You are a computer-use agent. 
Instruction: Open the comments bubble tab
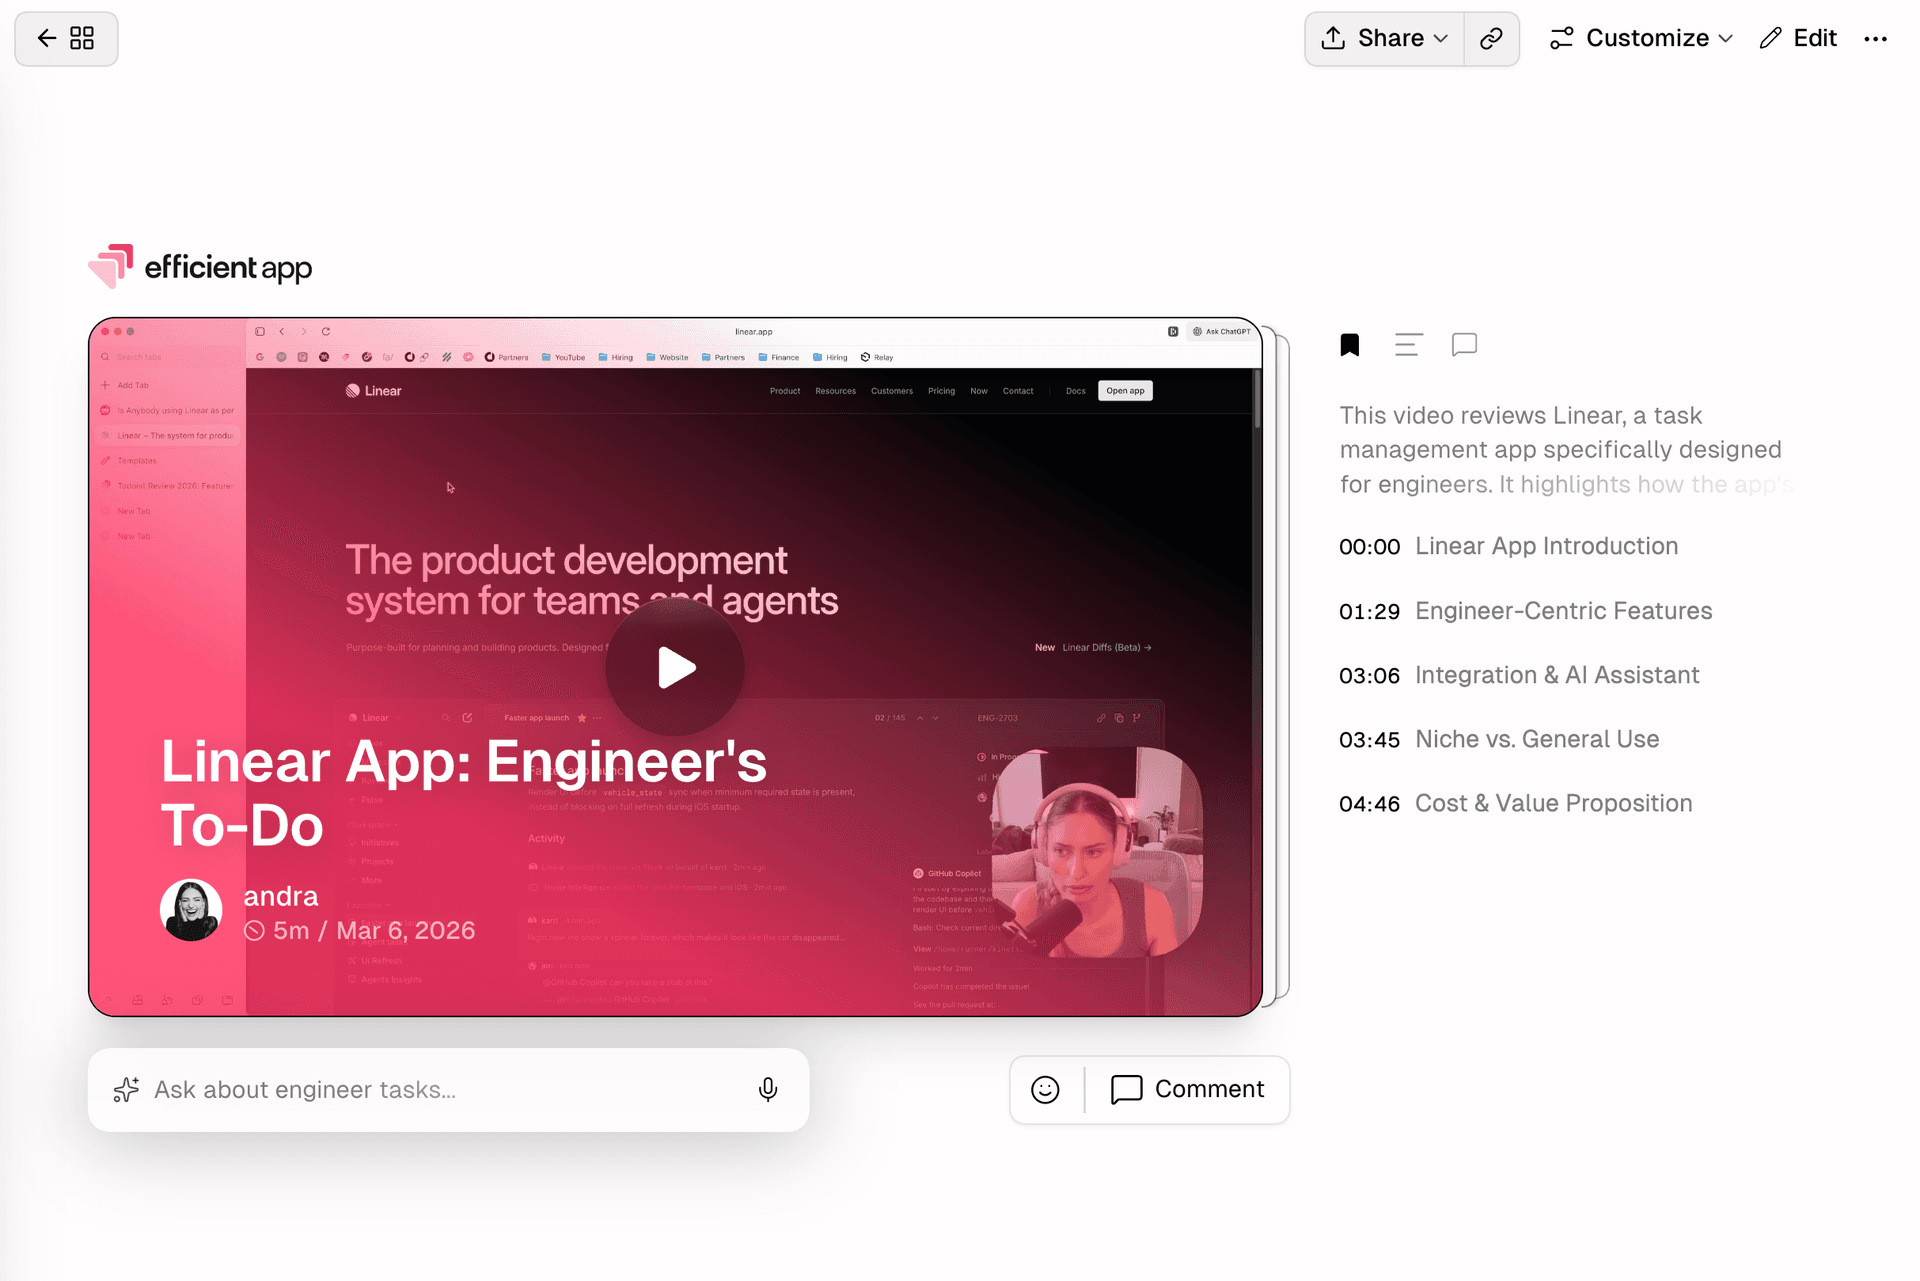pyautogui.click(x=1465, y=345)
